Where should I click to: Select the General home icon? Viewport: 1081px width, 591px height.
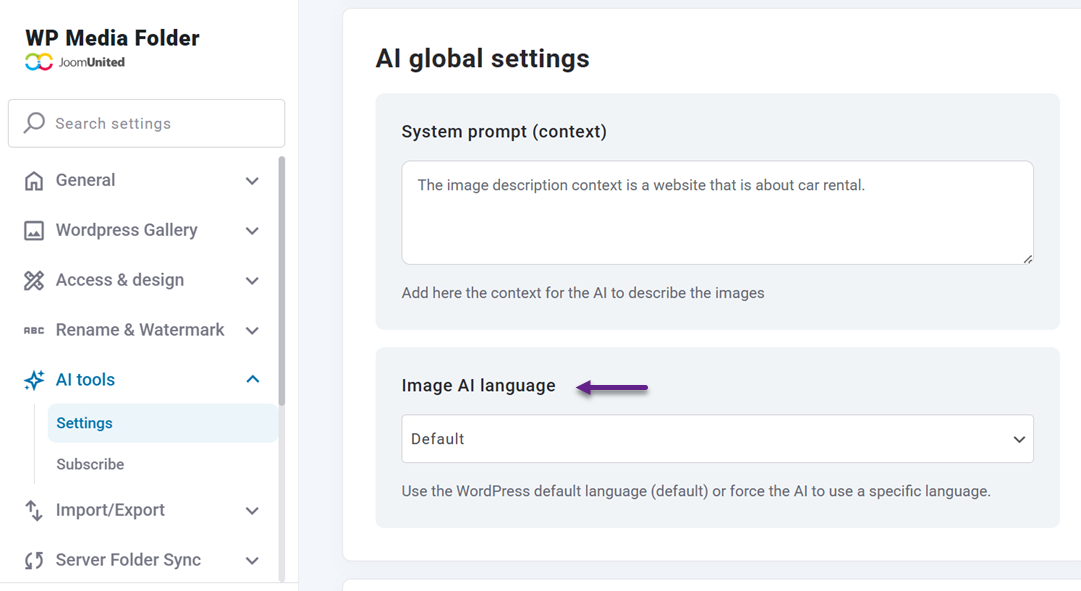tap(33, 180)
